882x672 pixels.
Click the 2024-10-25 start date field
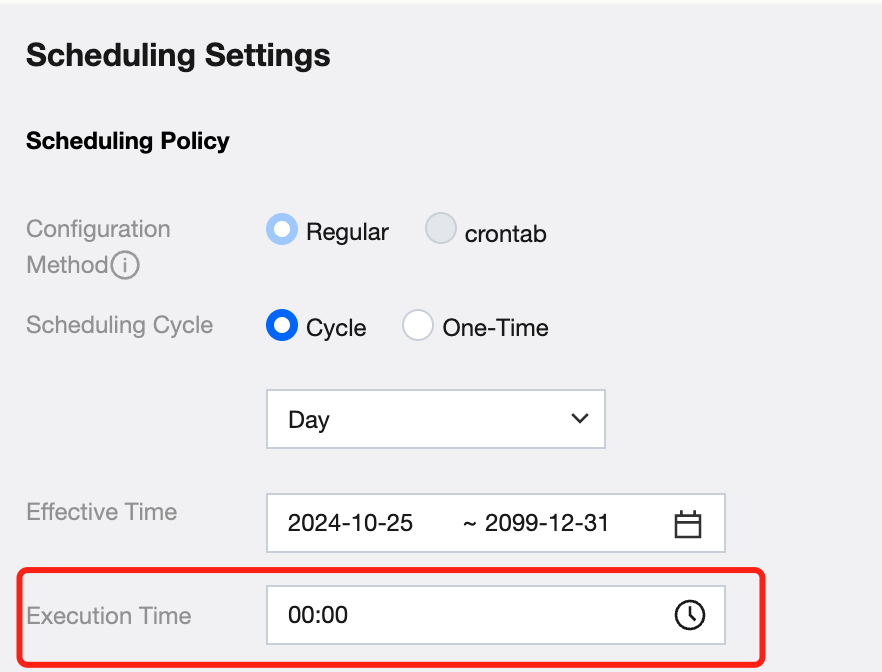tap(350, 523)
